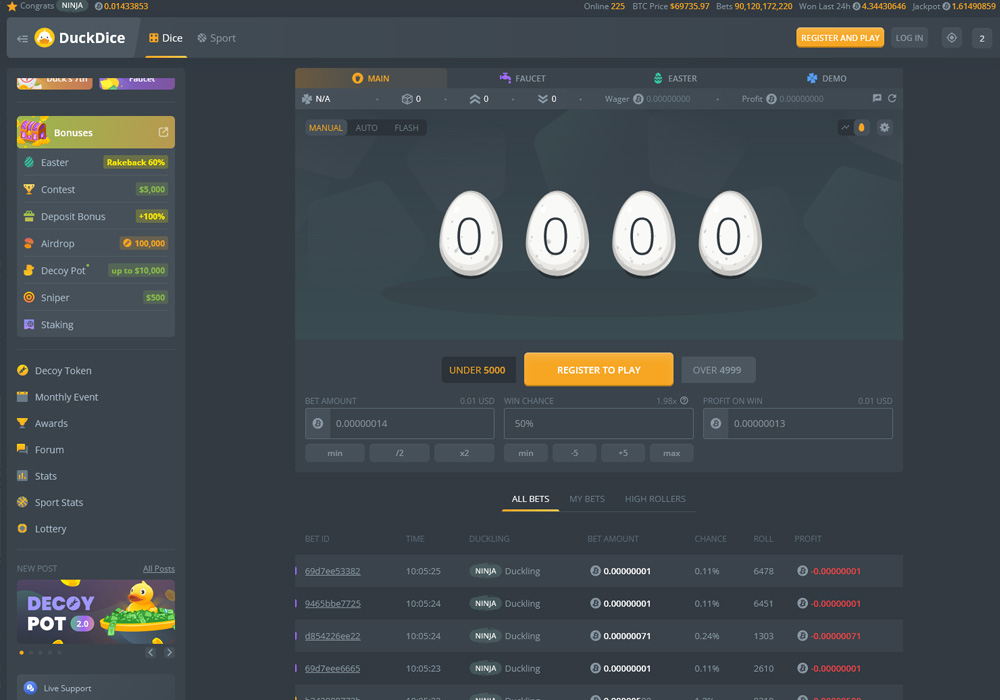Image resolution: width=1000 pixels, height=700 pixels.
Task: Set win chance to max
Action: (x=672, y=453)
